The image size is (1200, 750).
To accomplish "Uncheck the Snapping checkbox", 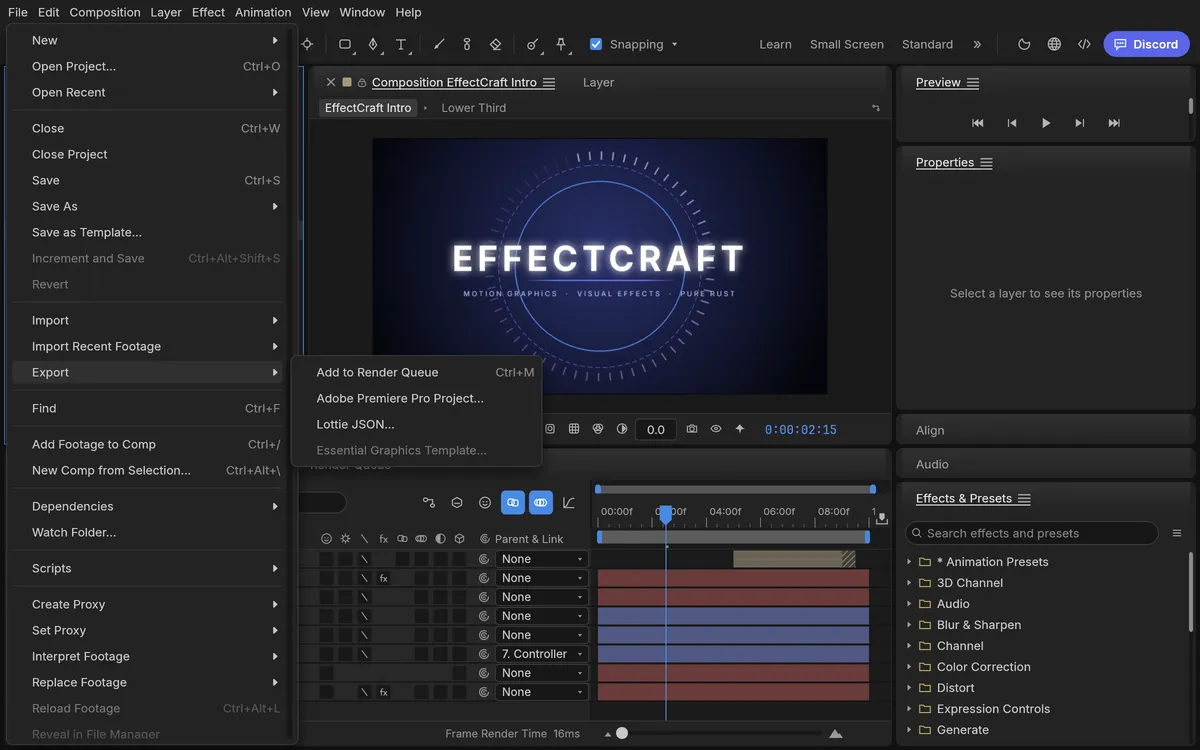I will 596,44.
